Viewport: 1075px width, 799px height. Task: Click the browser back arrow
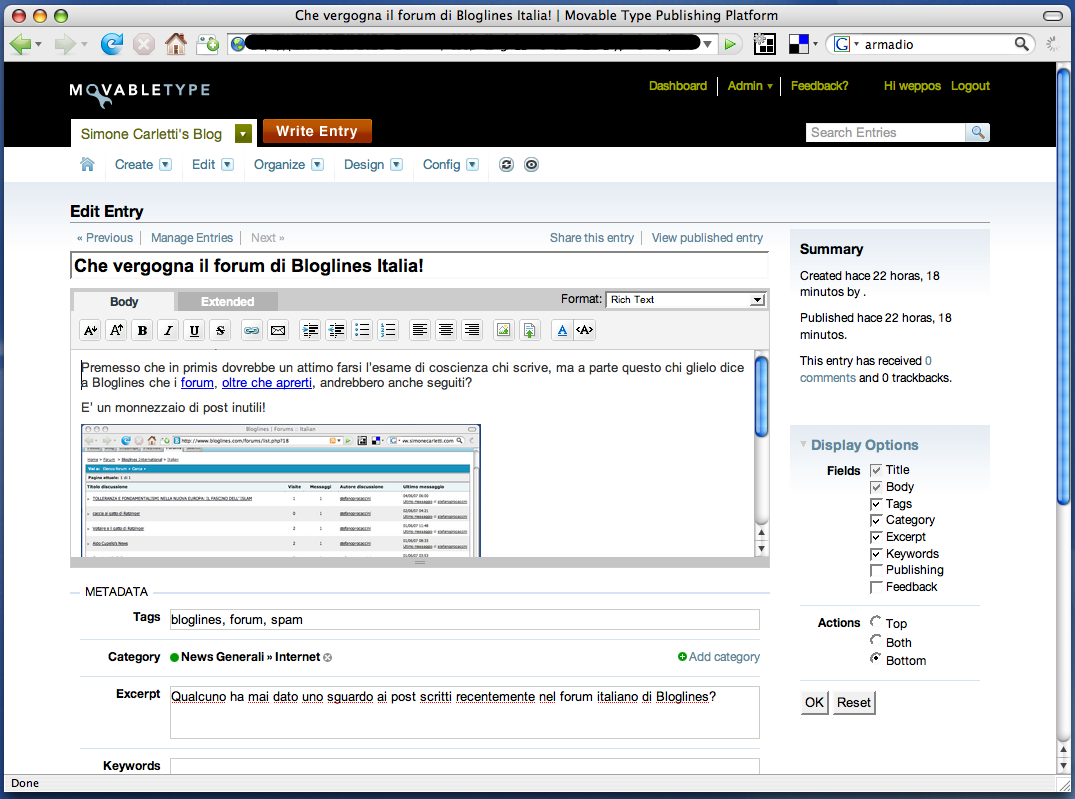(21, 44)
